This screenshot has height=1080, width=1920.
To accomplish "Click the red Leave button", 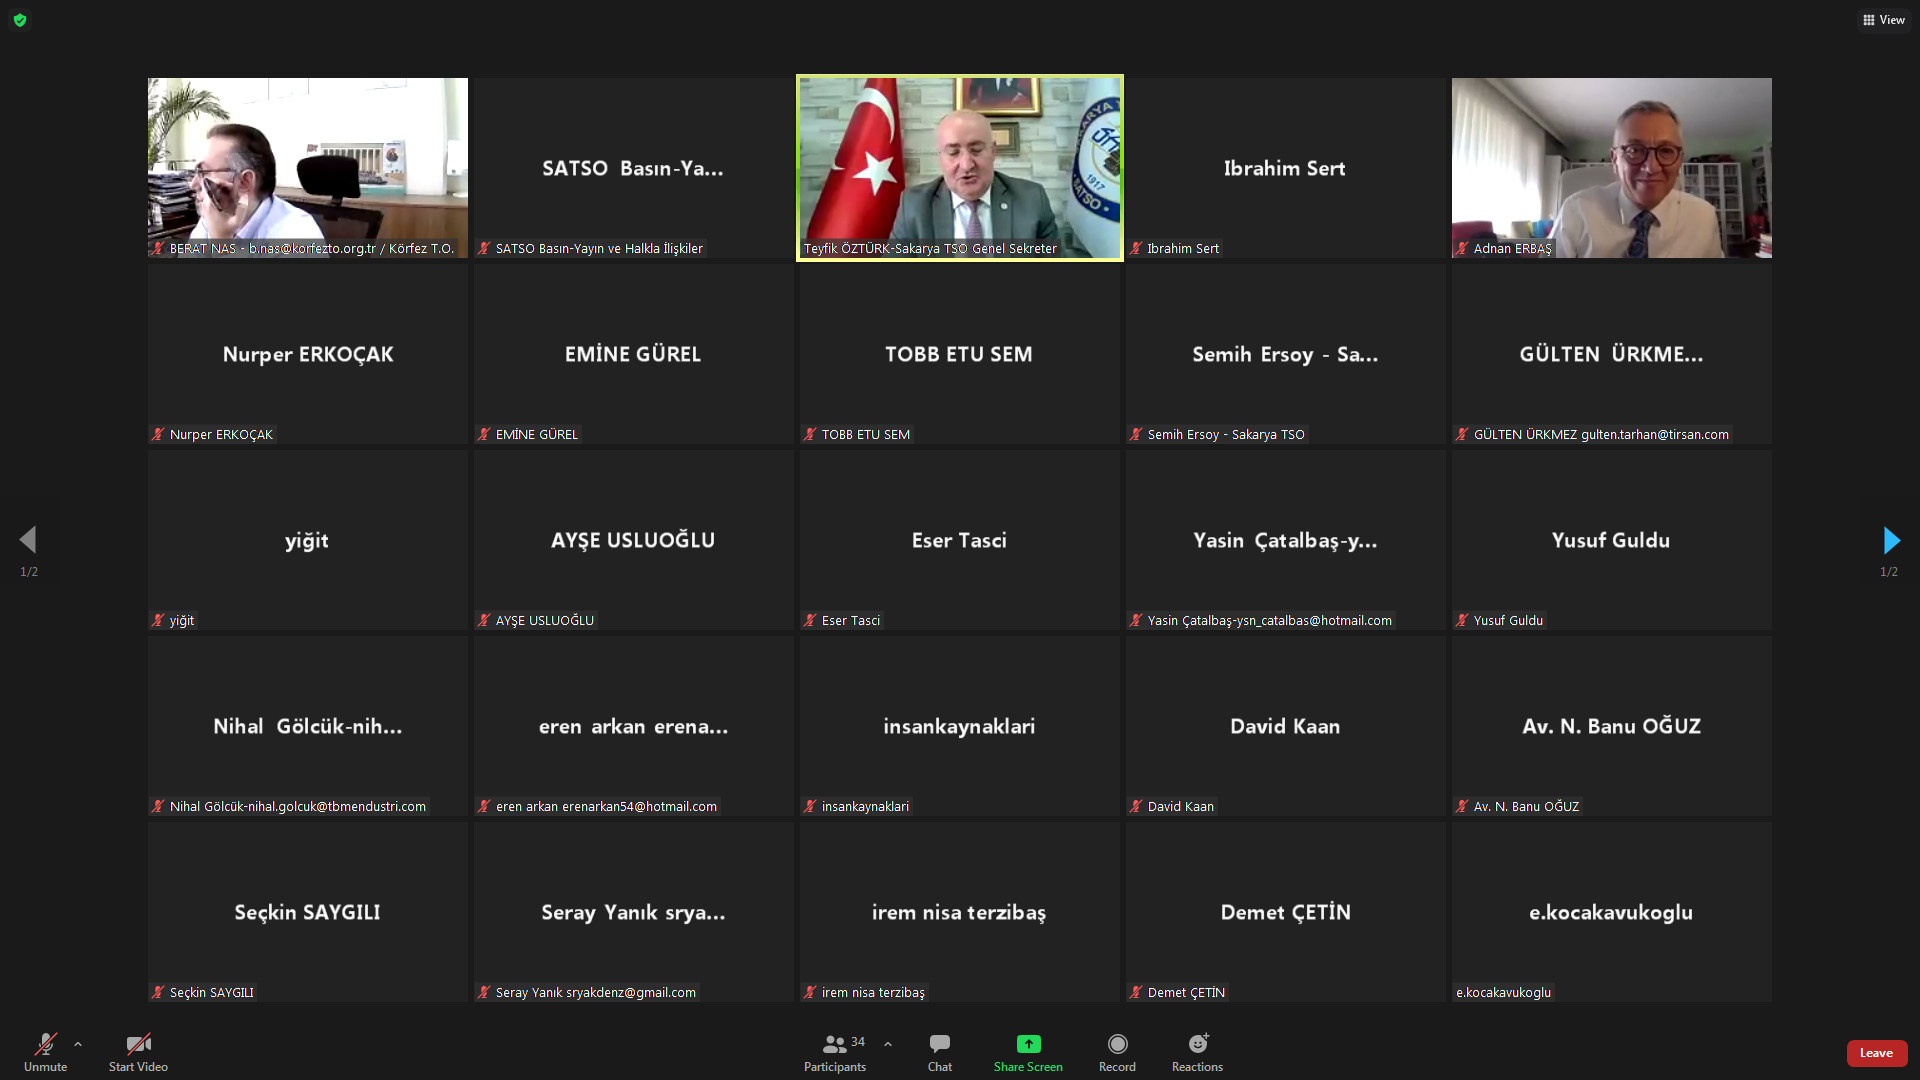I will (1876, 1053).
